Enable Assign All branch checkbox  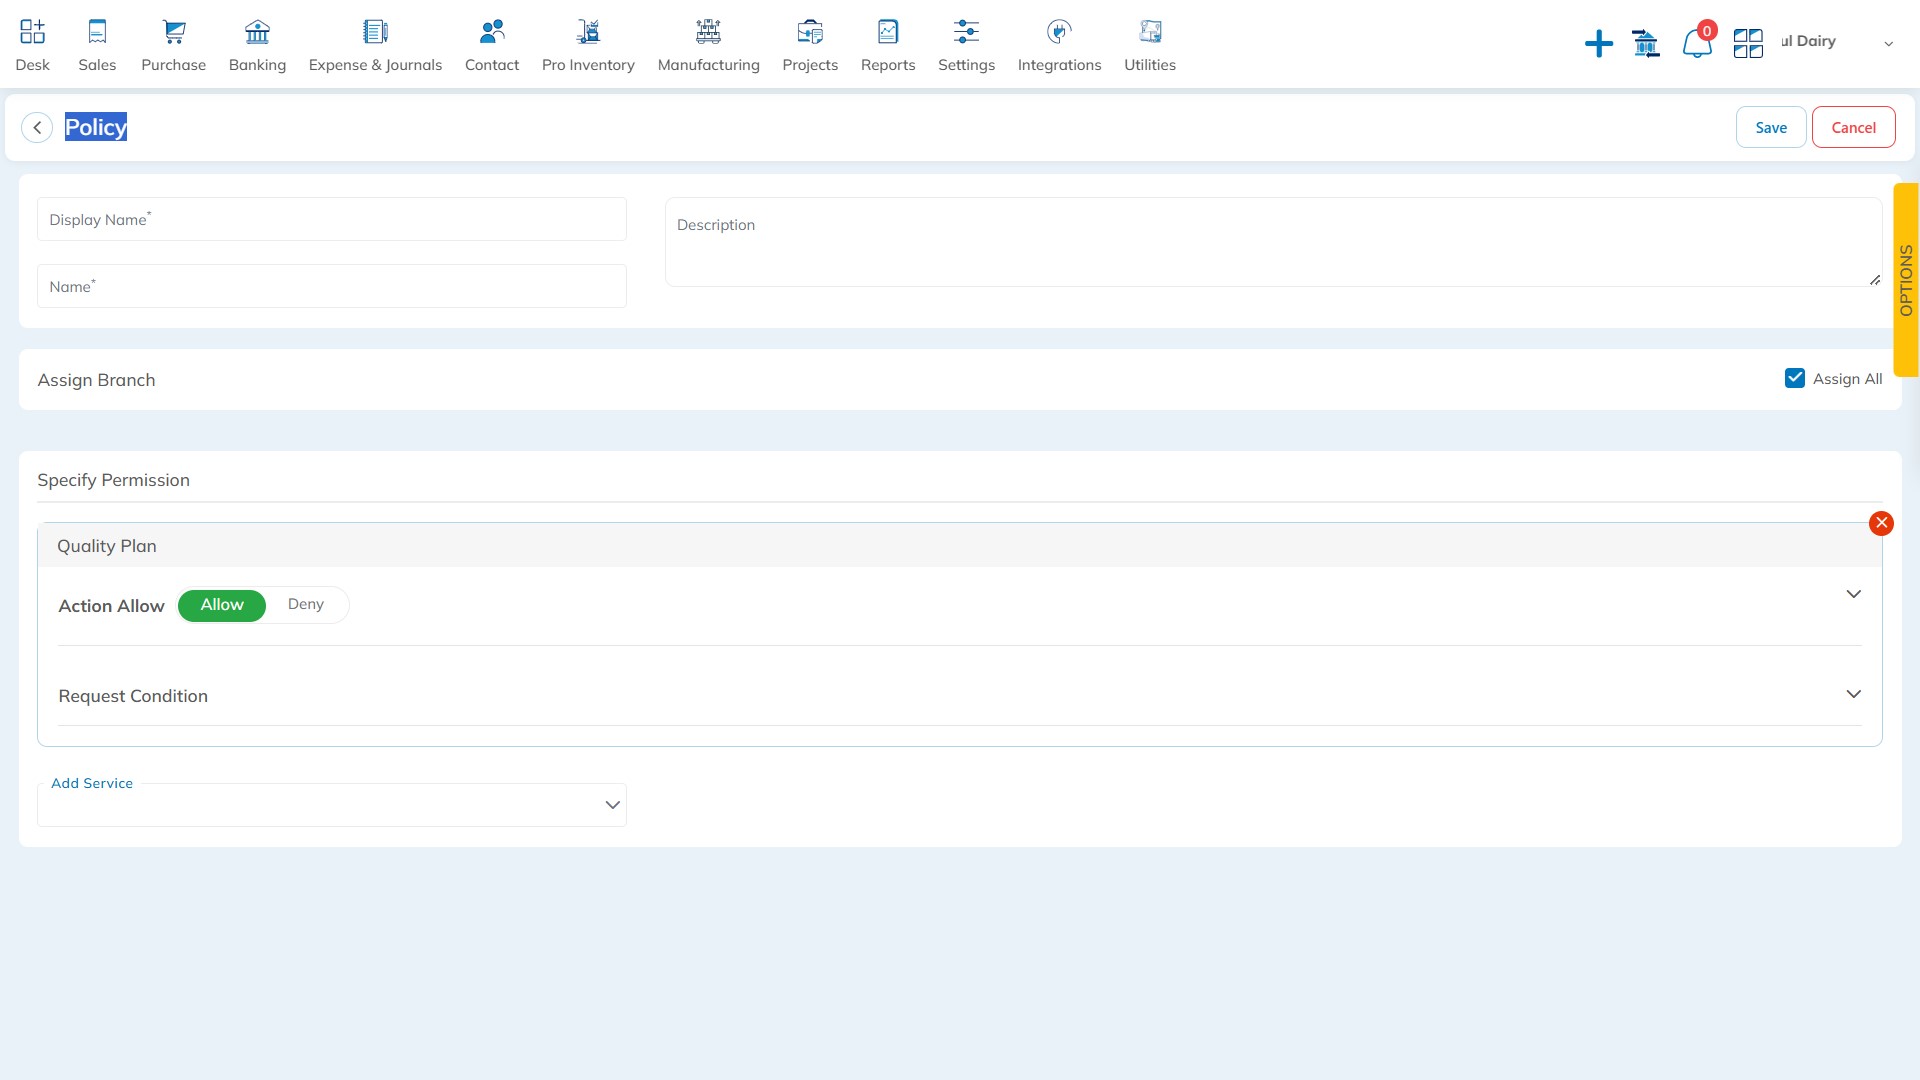1795,380
